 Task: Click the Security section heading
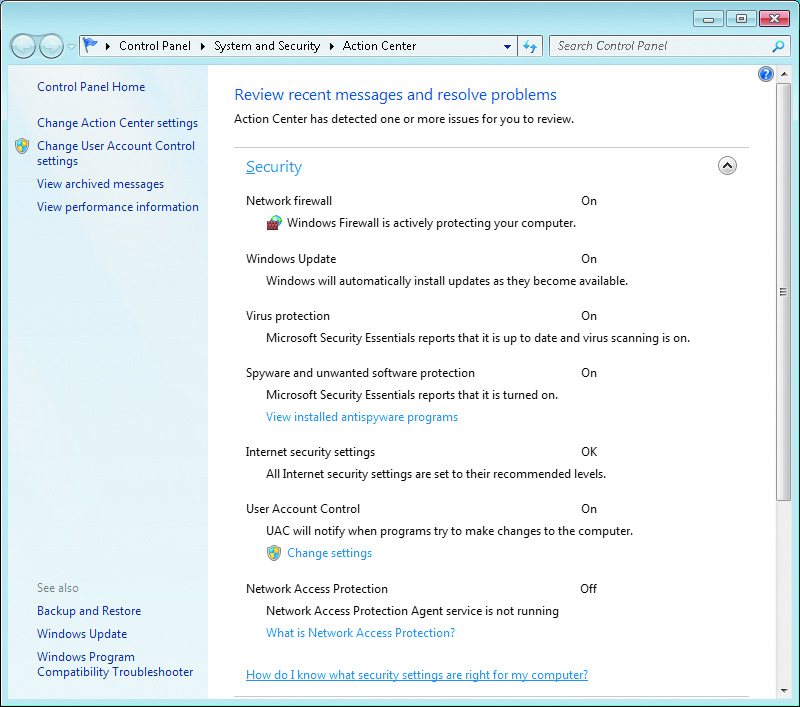(274, 167)
